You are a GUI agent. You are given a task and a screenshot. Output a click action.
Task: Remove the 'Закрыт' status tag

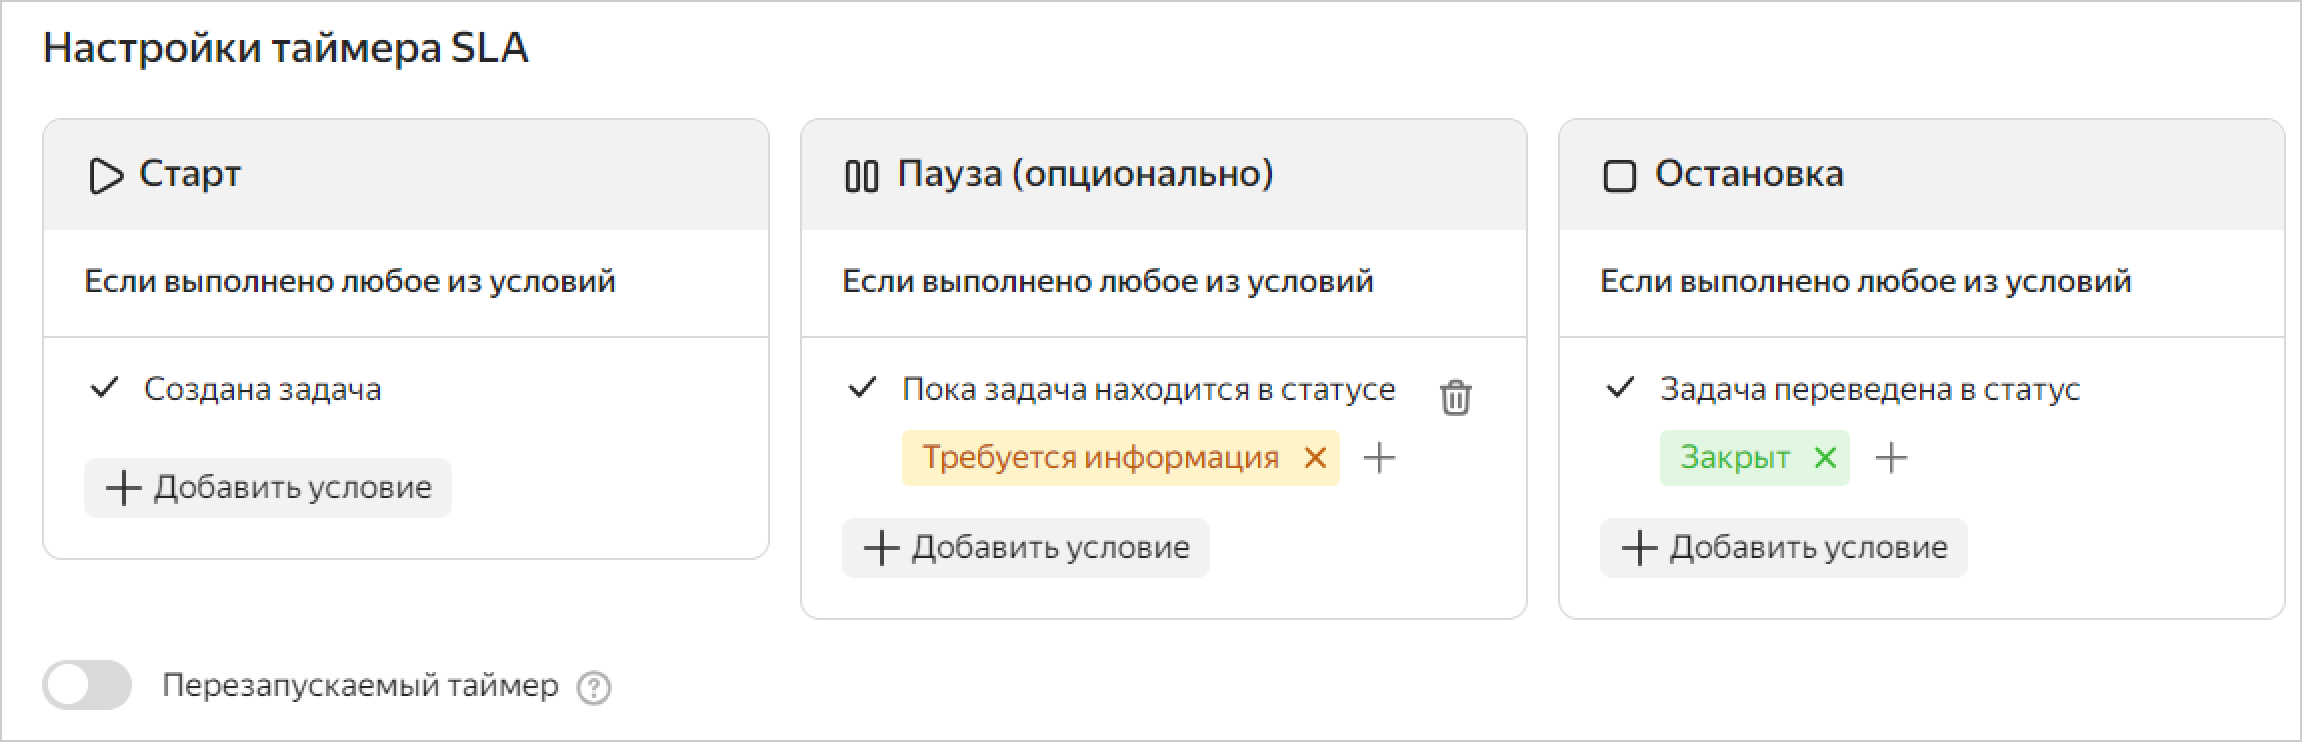(x=1825, y=458)
